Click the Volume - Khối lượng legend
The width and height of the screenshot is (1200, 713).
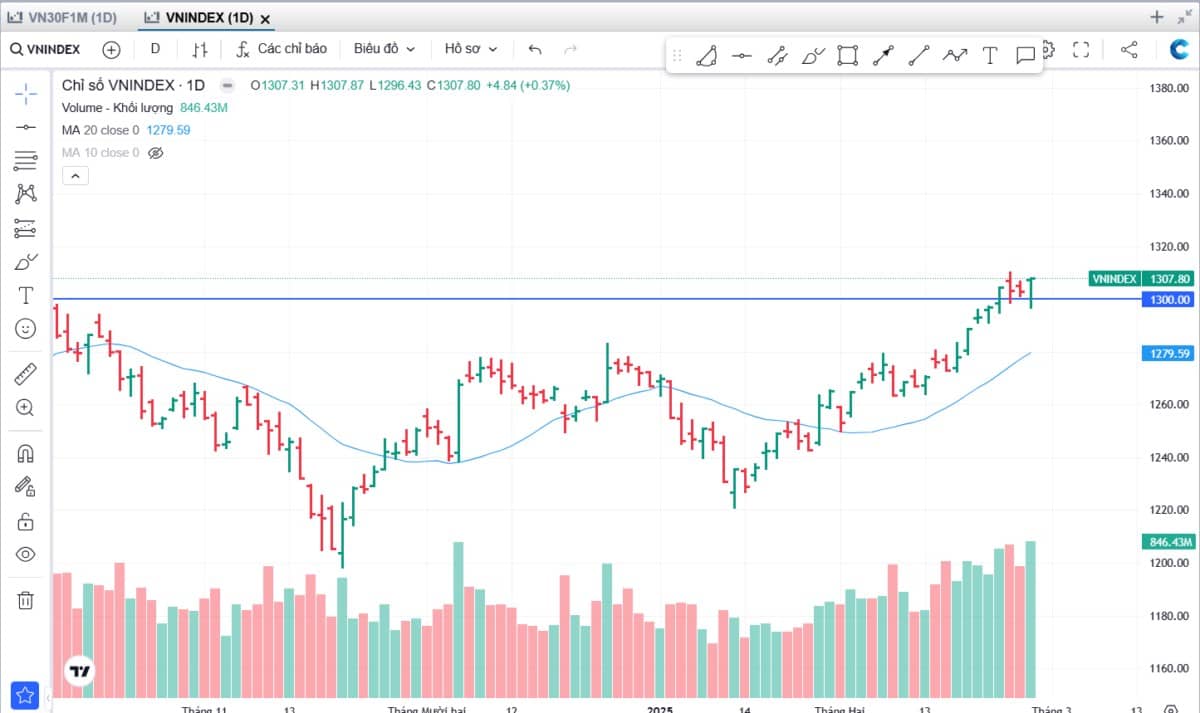[x=117, y=108]
